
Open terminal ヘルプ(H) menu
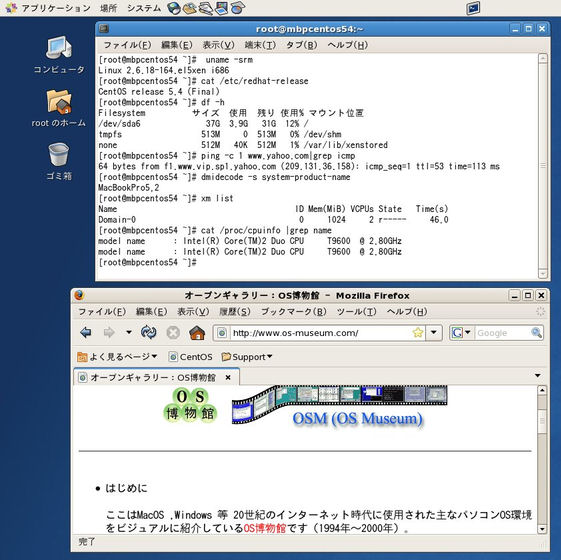click(x=347, y=45)
